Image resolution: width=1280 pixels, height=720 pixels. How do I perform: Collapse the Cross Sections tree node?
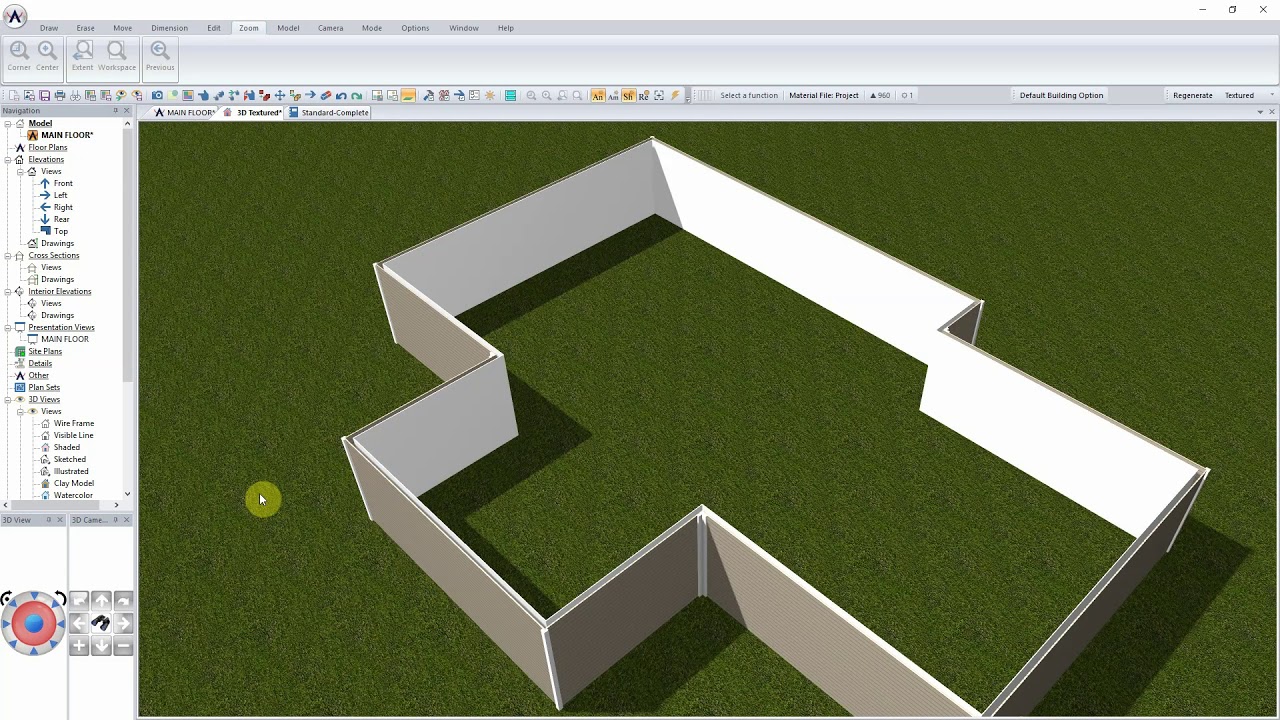(7, 255)
